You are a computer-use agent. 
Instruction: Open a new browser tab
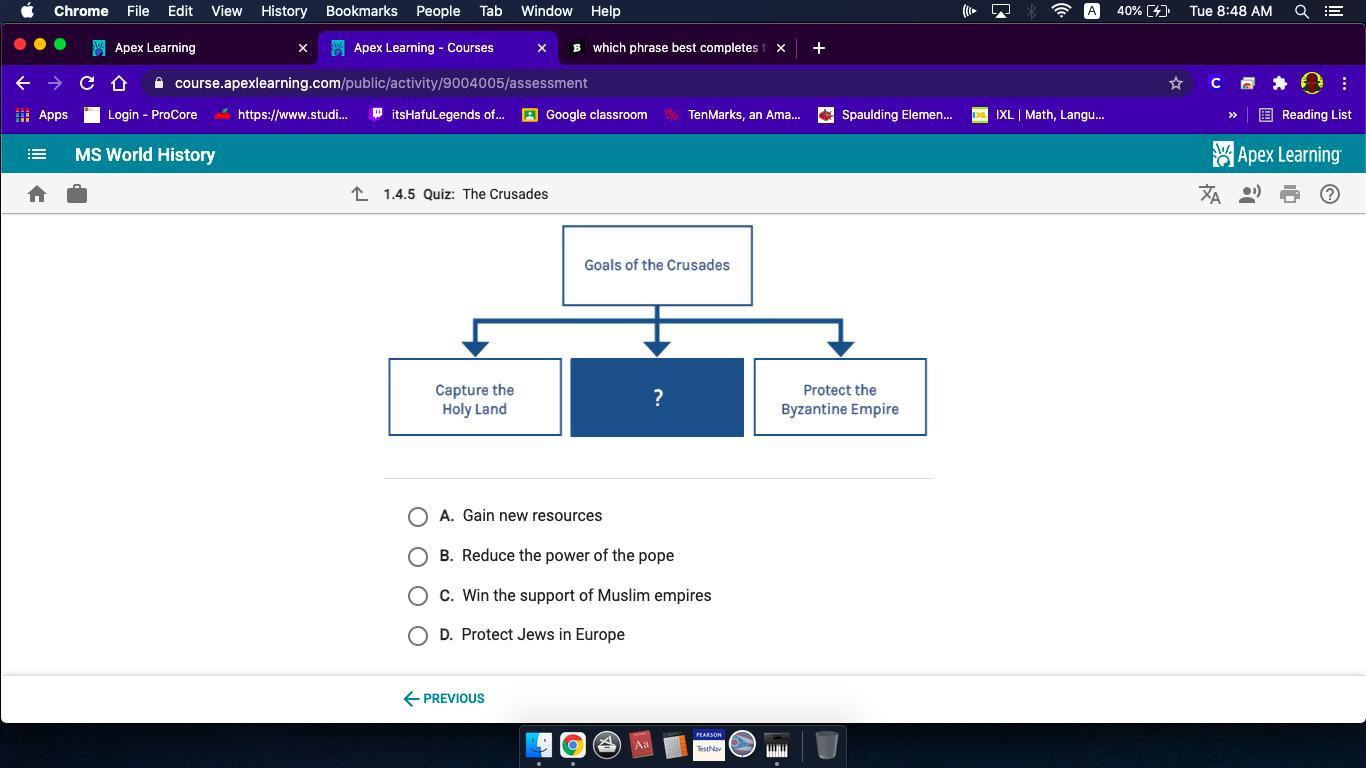819,47
